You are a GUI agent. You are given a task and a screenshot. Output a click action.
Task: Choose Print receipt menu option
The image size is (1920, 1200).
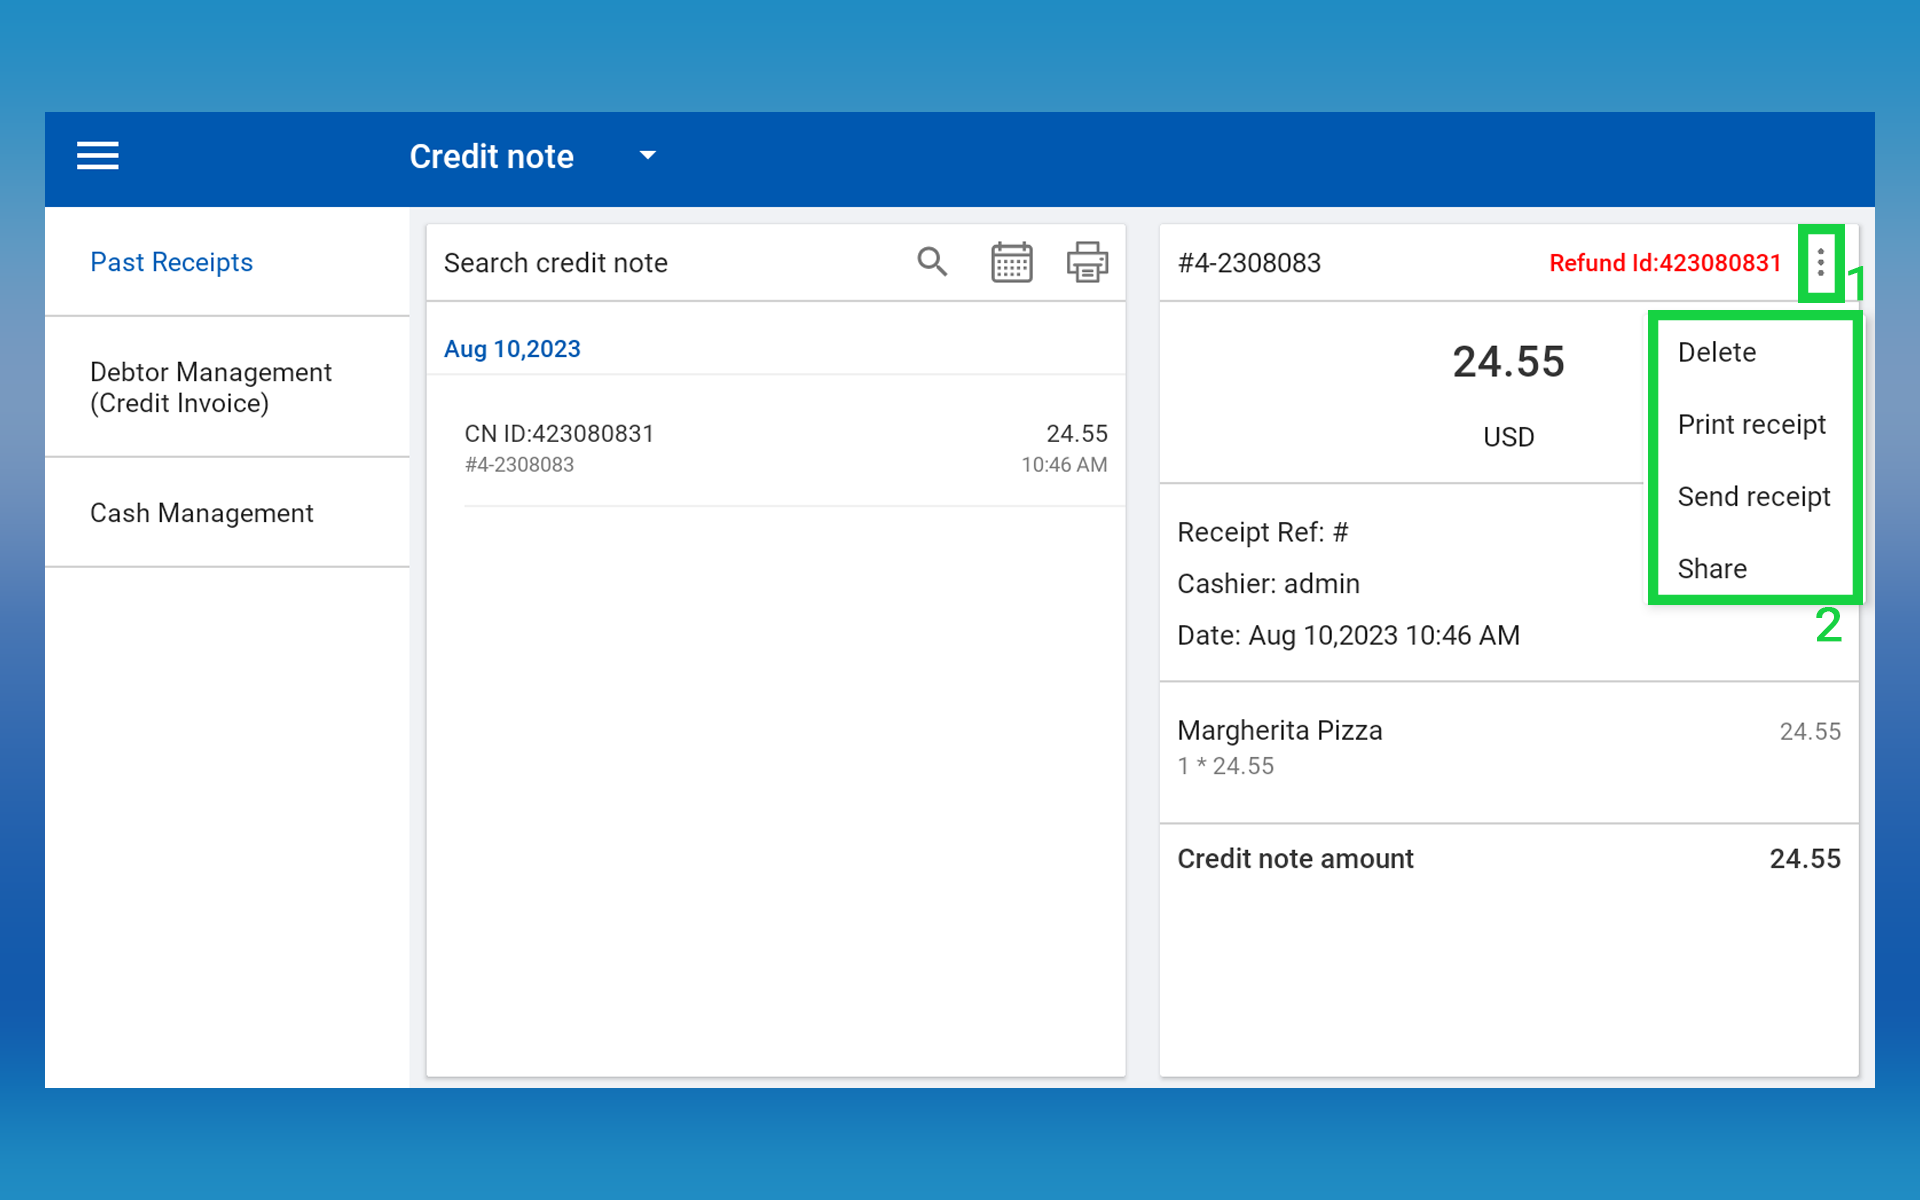pyautogui.click(x=1751, y=424)
